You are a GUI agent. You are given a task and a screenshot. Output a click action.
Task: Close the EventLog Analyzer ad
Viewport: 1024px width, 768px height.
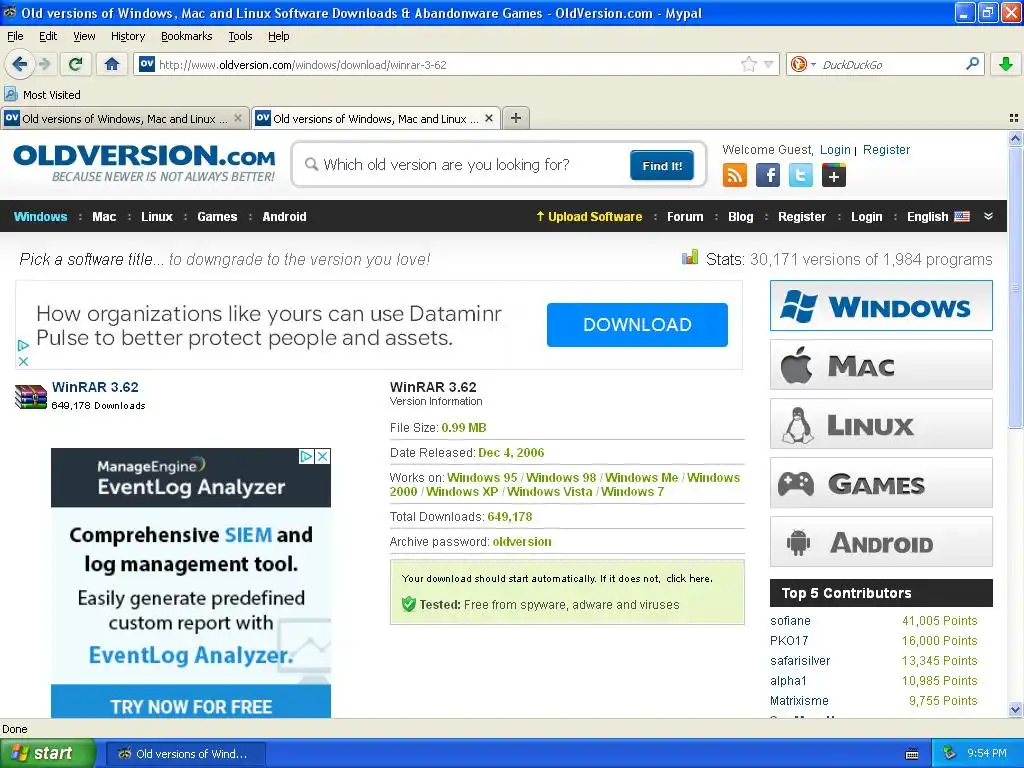tap(323, 456)
